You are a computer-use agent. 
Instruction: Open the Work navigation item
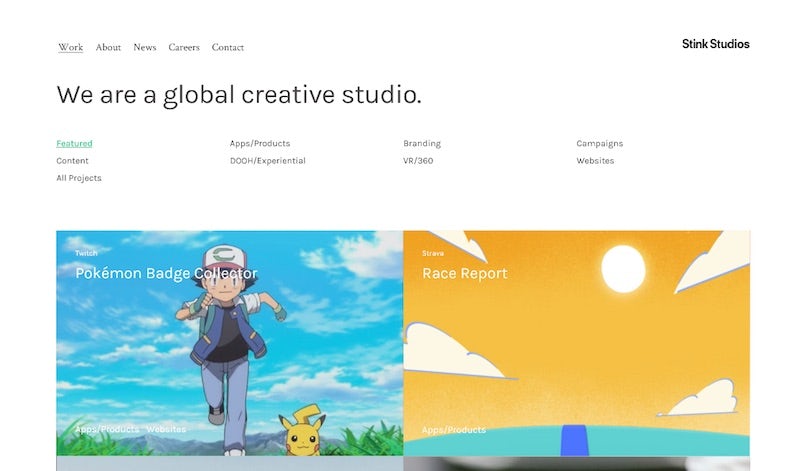click(70, 47)
